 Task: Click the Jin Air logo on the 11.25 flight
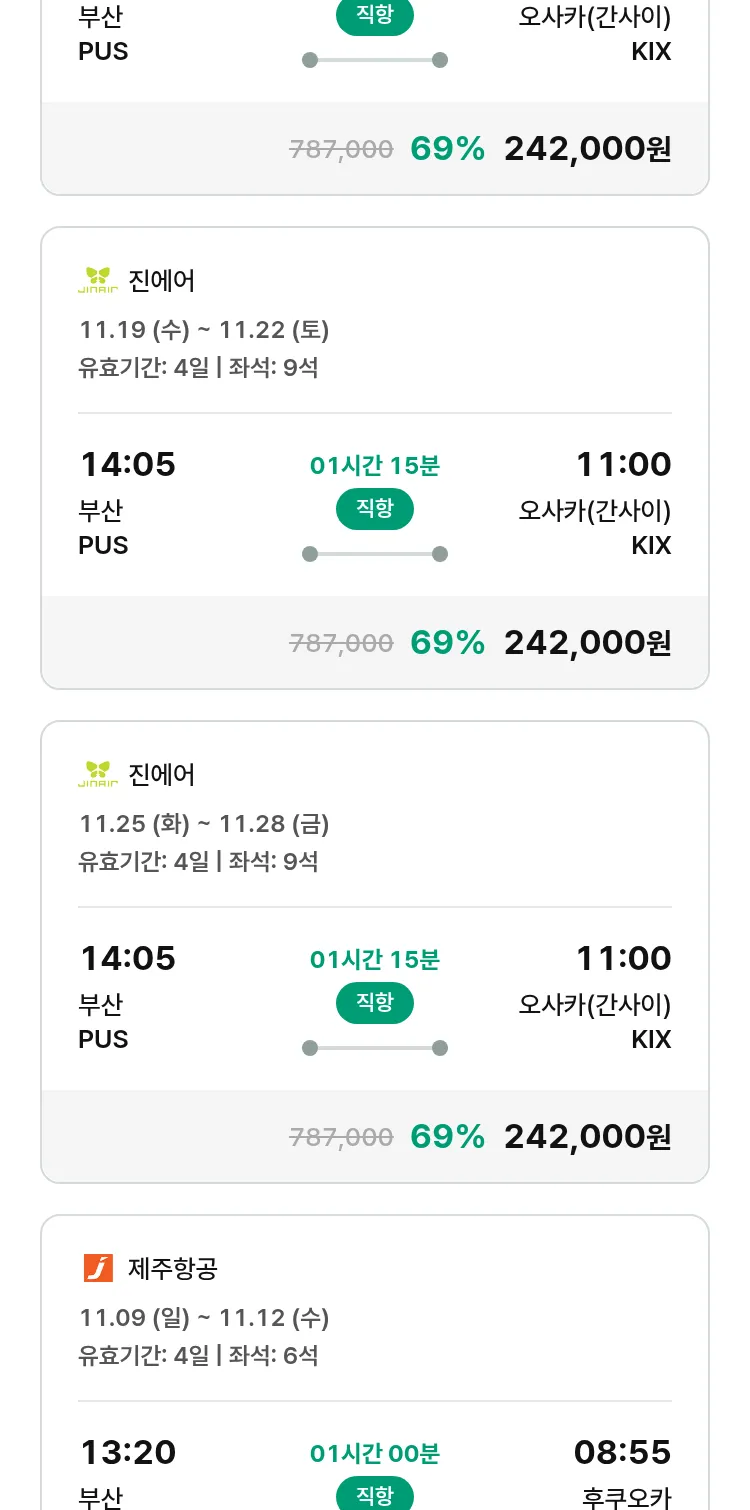click(x=98, y=775)
